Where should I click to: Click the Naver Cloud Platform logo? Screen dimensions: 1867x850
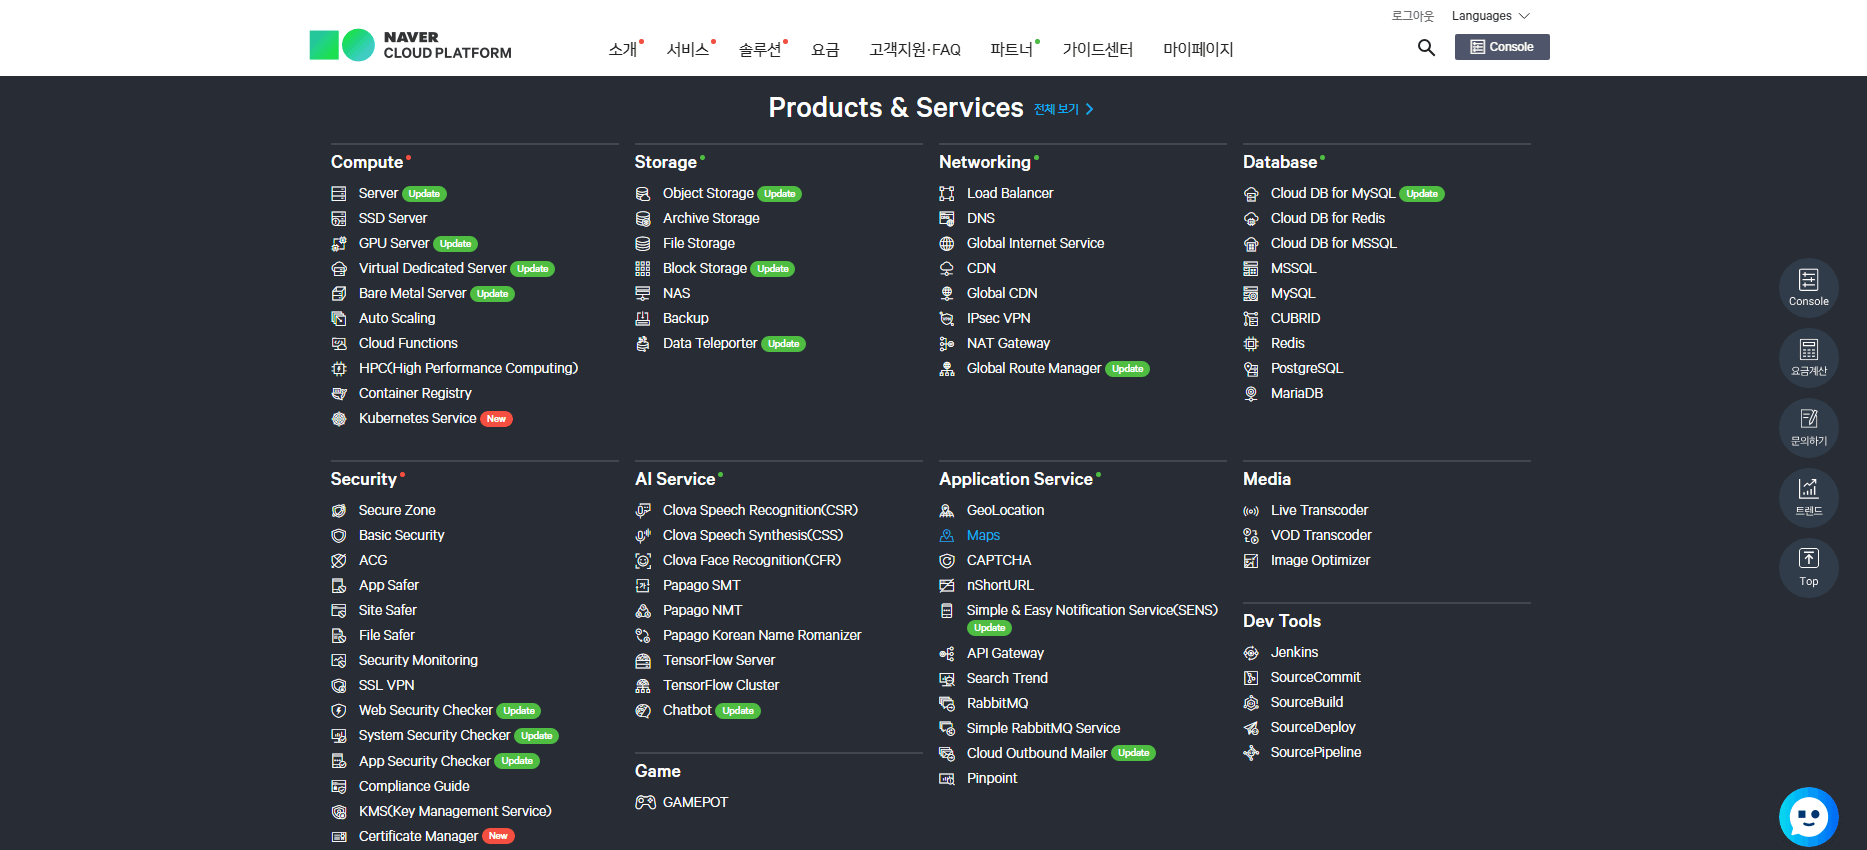[410, 45]
